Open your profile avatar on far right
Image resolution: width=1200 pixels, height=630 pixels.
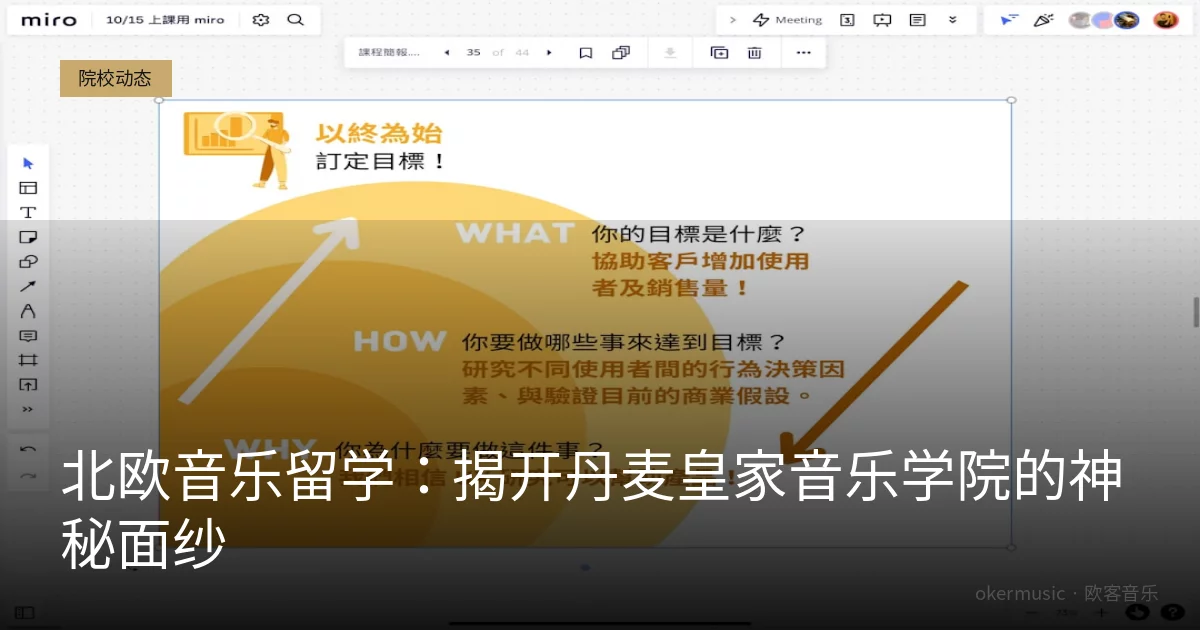(1165, 20)
